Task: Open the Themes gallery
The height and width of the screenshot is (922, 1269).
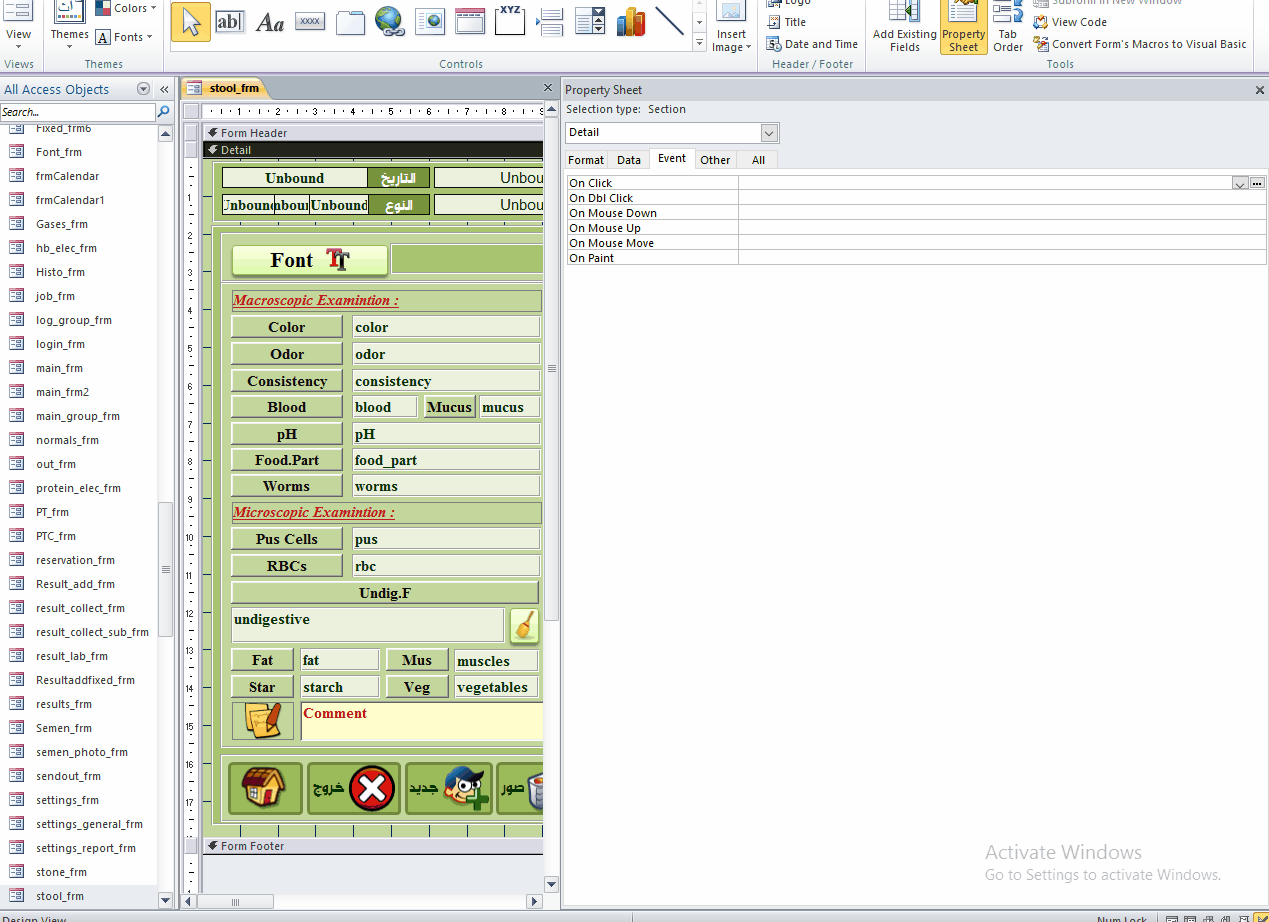Action: click(70, 26)
